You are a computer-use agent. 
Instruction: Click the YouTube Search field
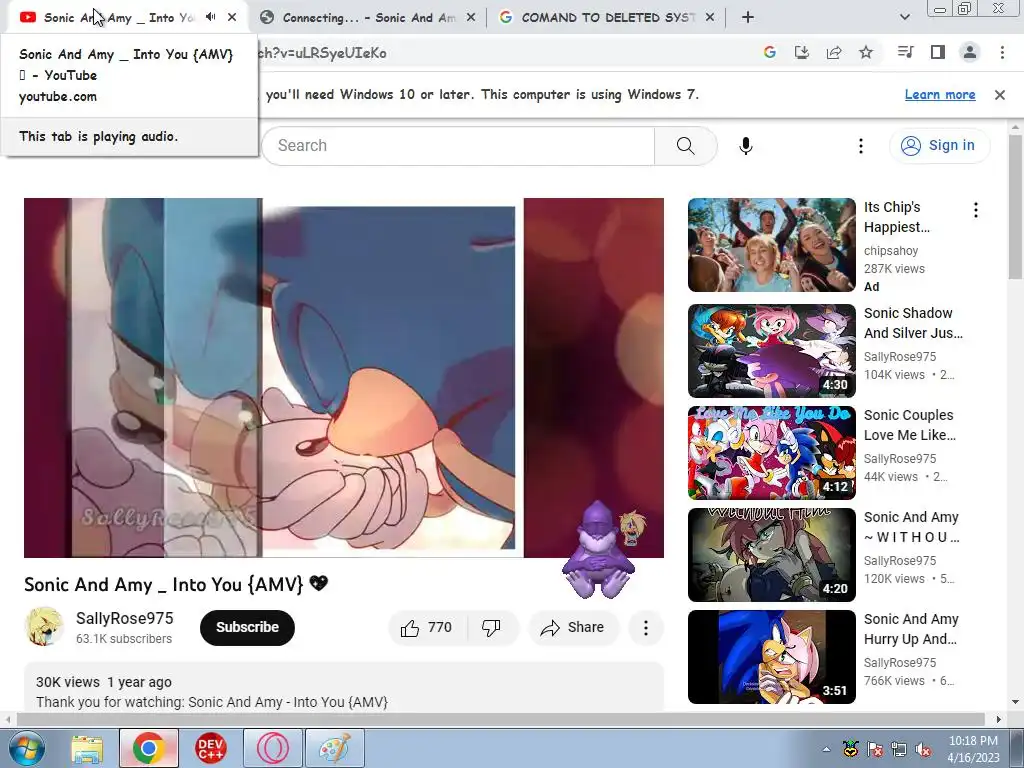pos(458,146)
